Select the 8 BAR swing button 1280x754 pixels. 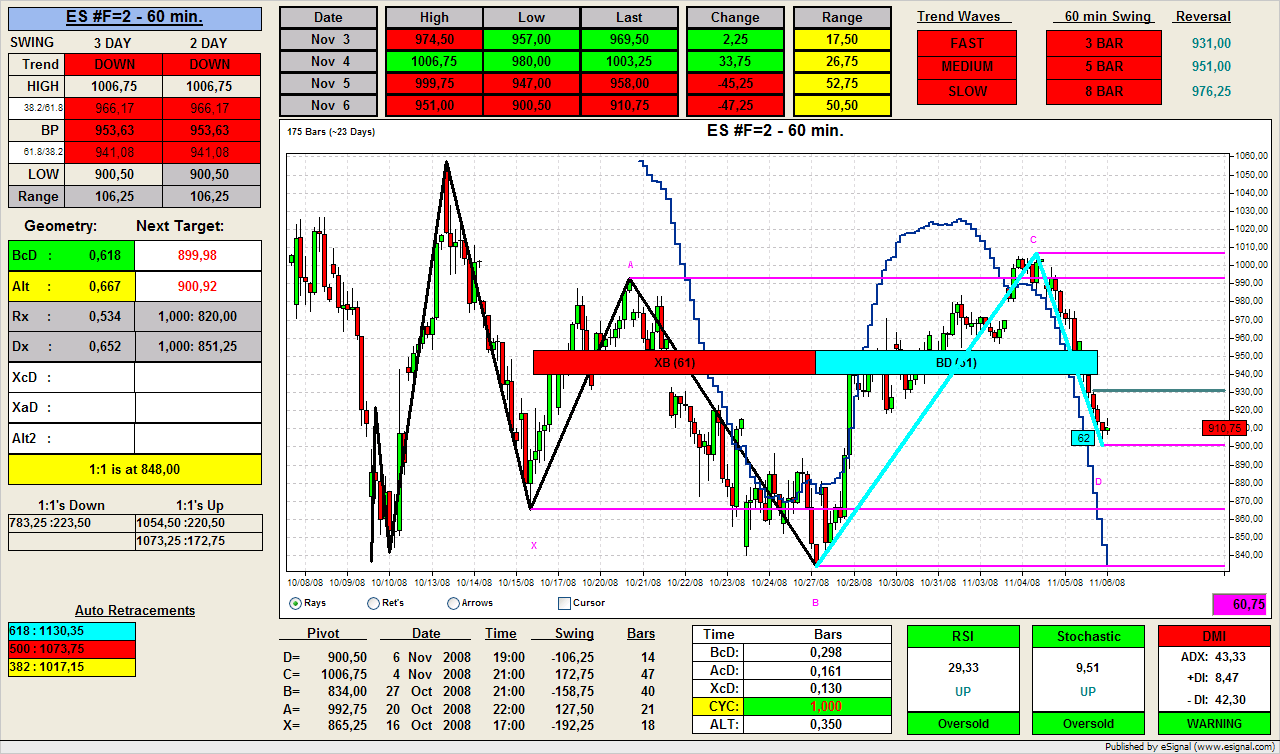(1103, 91)
